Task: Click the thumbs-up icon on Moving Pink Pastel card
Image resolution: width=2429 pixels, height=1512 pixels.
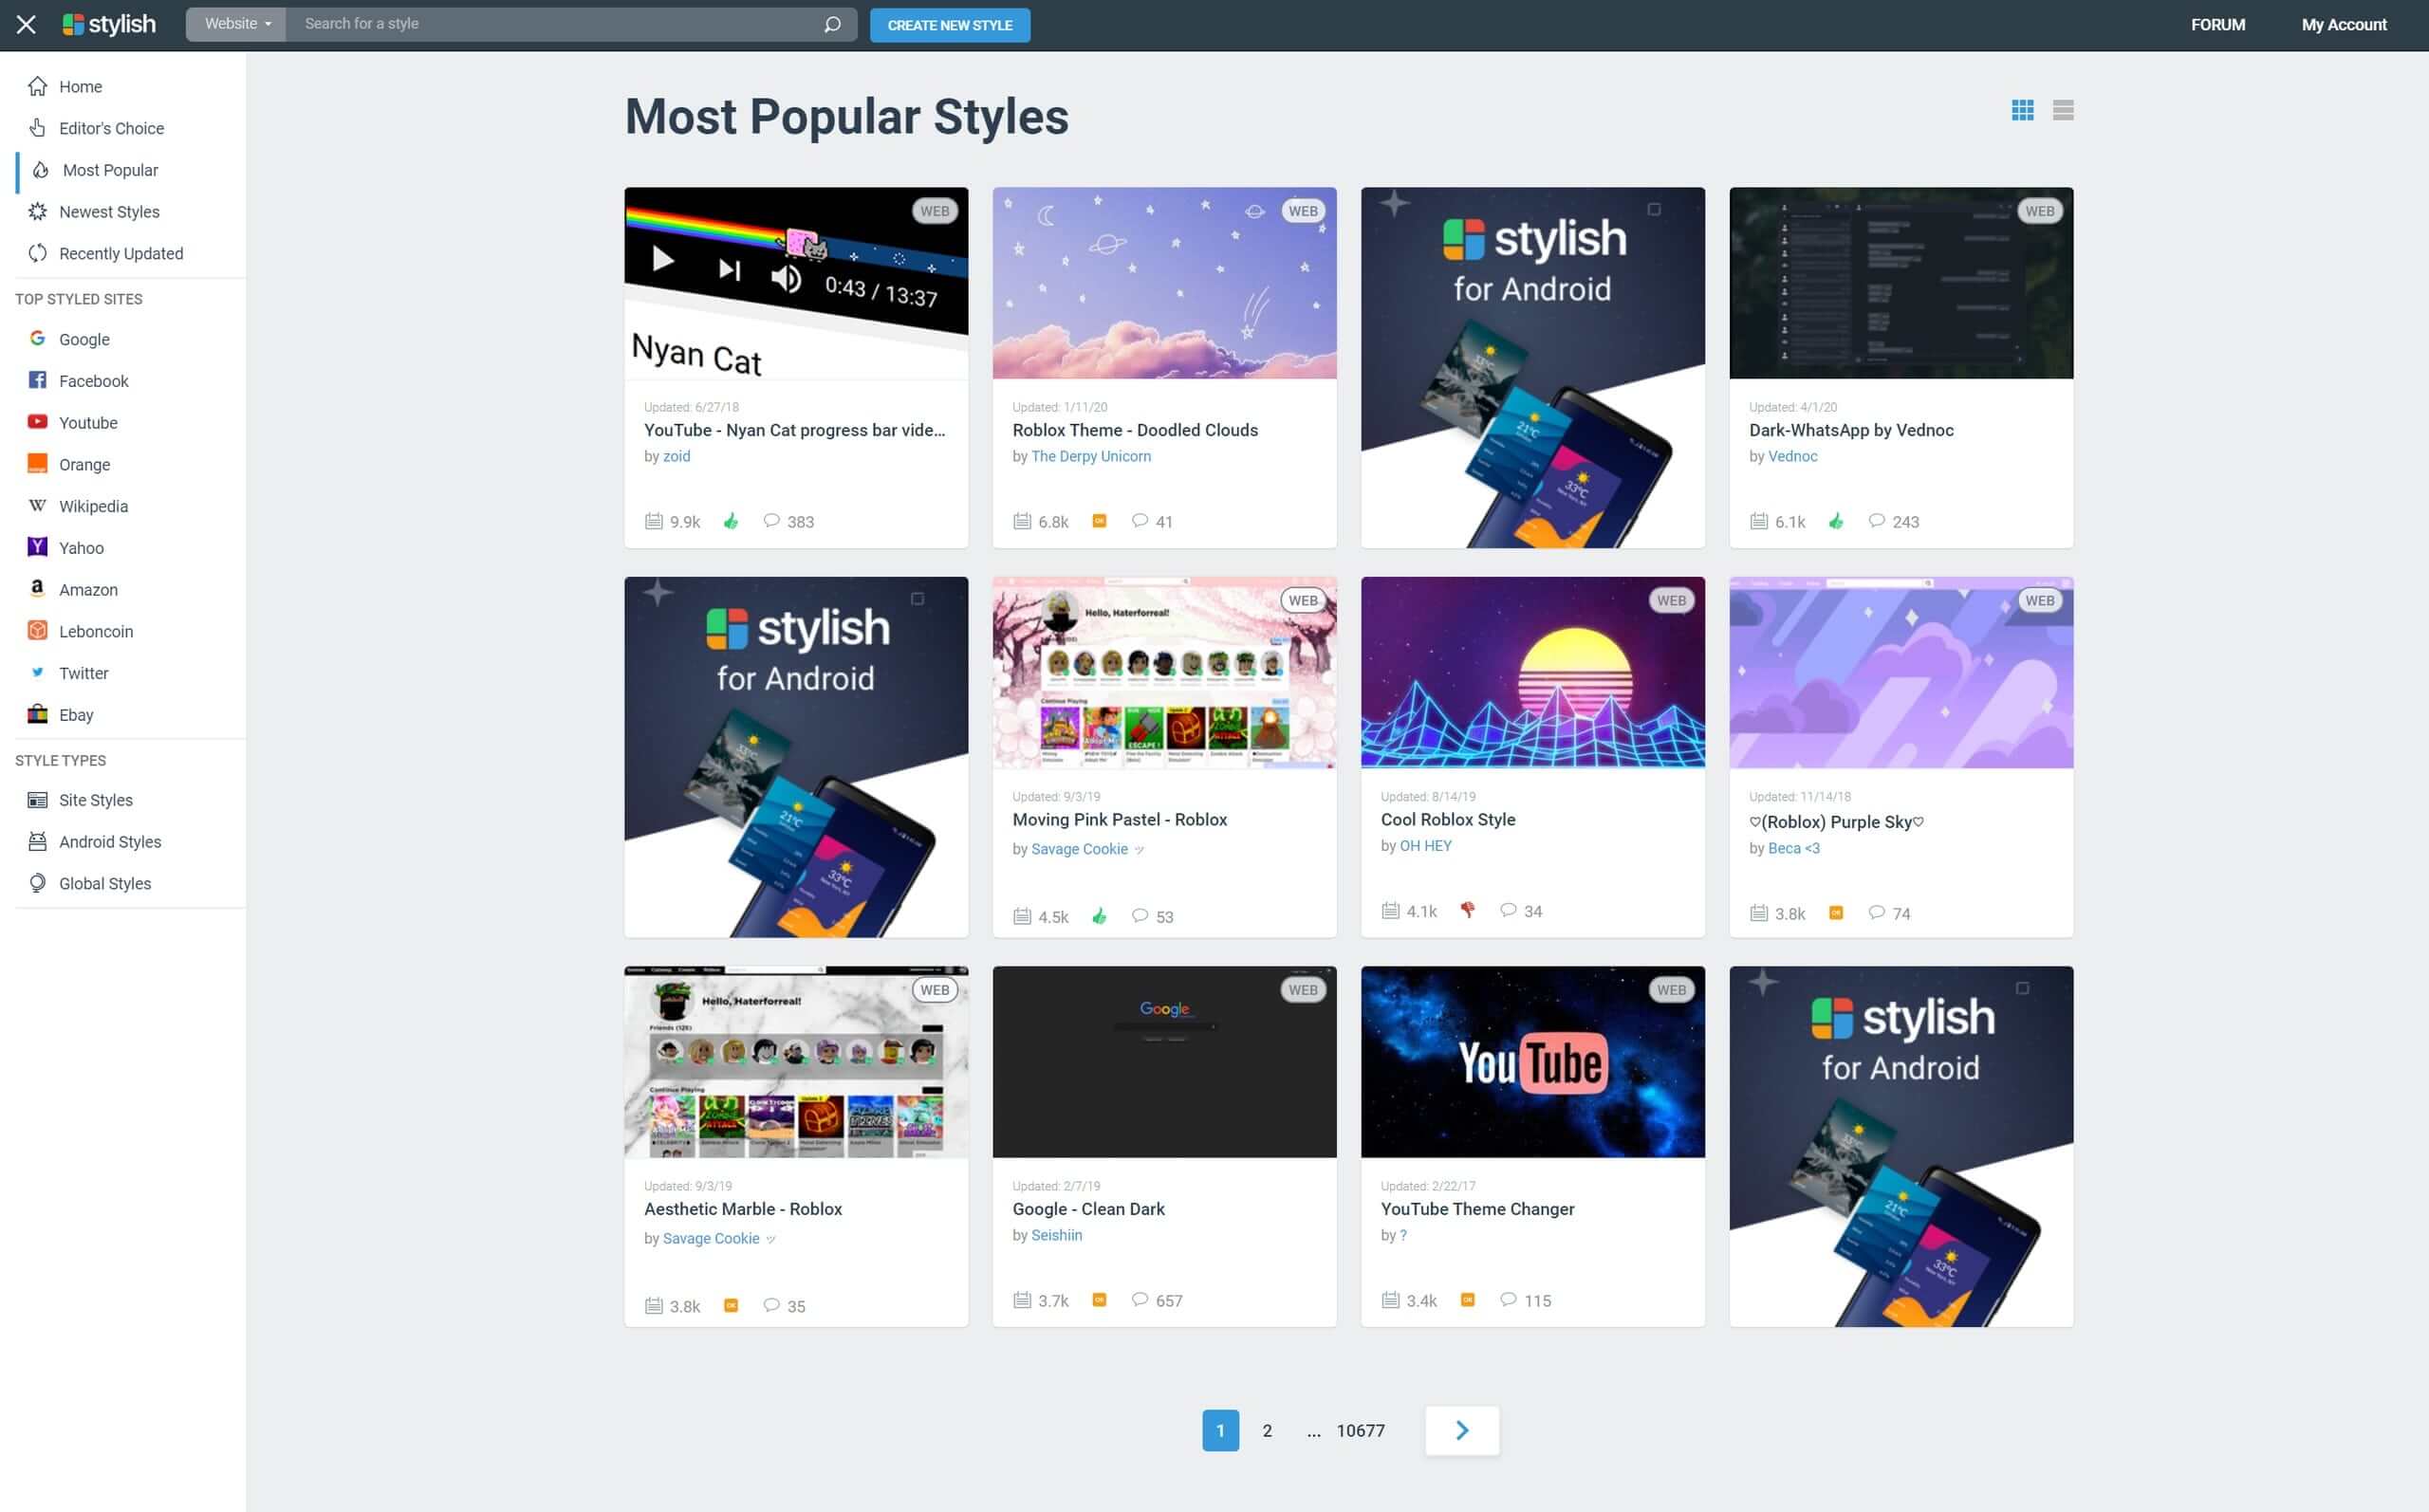Action: pos(1099,916)
